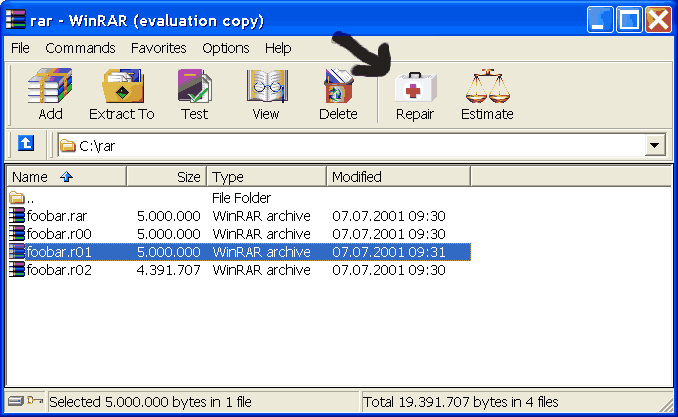Expand the address path dropdown arrow

655,145
